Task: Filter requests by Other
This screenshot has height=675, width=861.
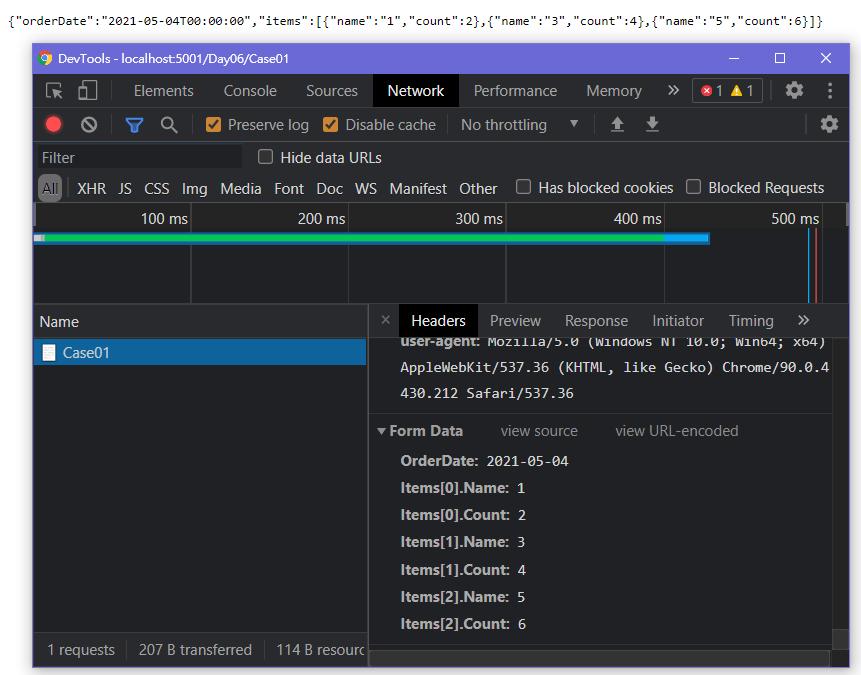Action: pos(478,188)
